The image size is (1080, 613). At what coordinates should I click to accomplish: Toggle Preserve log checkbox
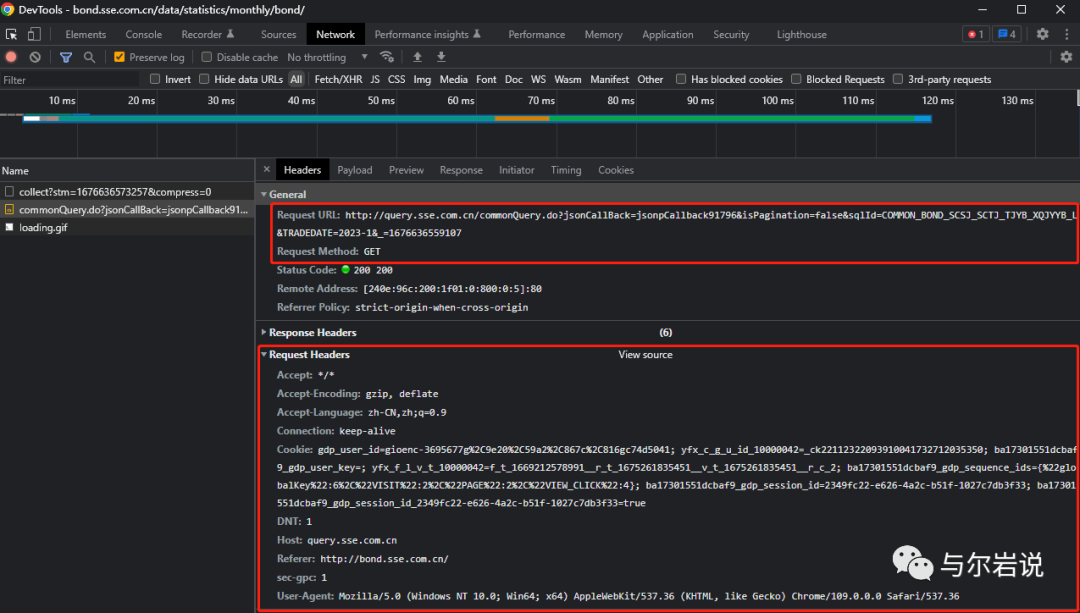pos(119,57)
